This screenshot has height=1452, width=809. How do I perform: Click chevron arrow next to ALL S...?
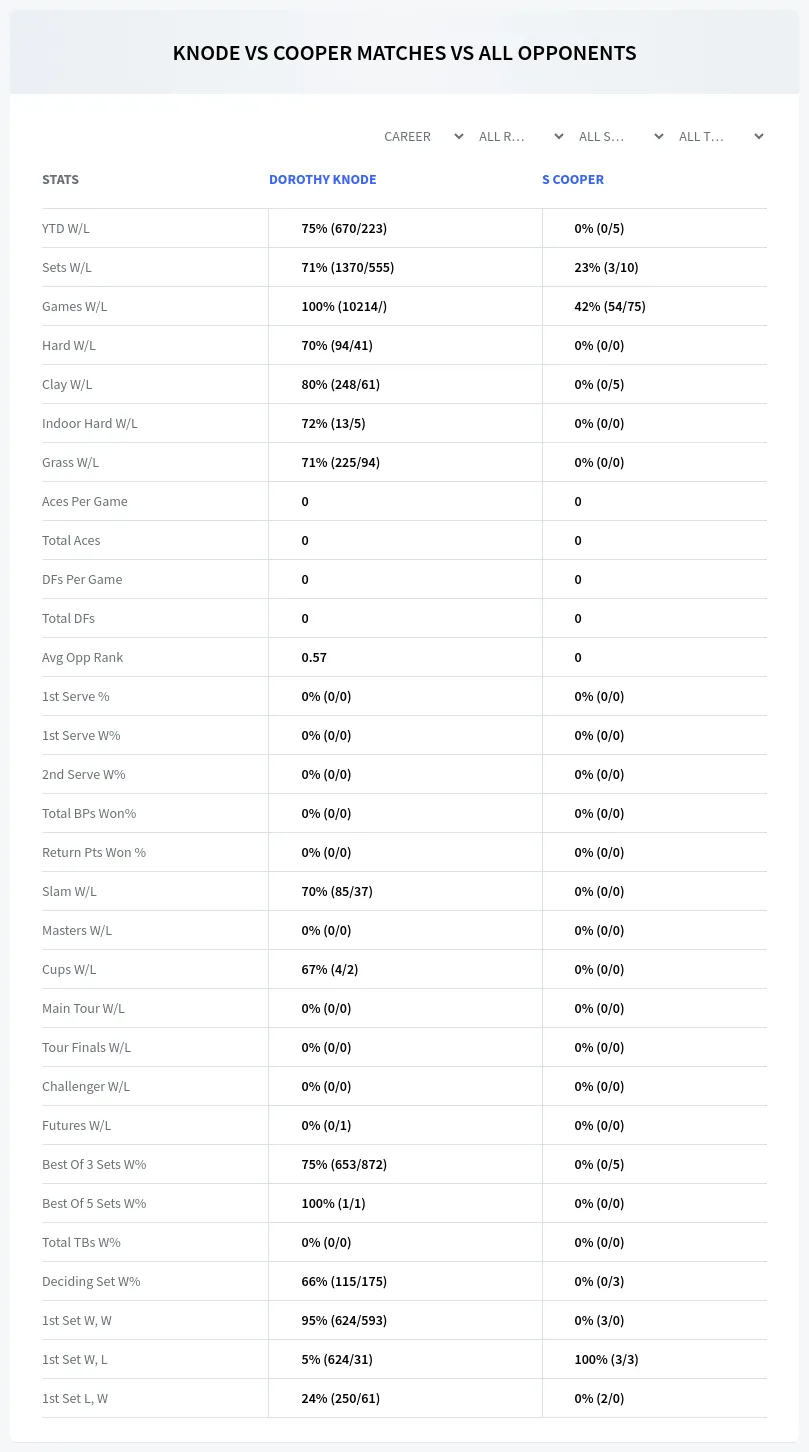pos(659,136)
